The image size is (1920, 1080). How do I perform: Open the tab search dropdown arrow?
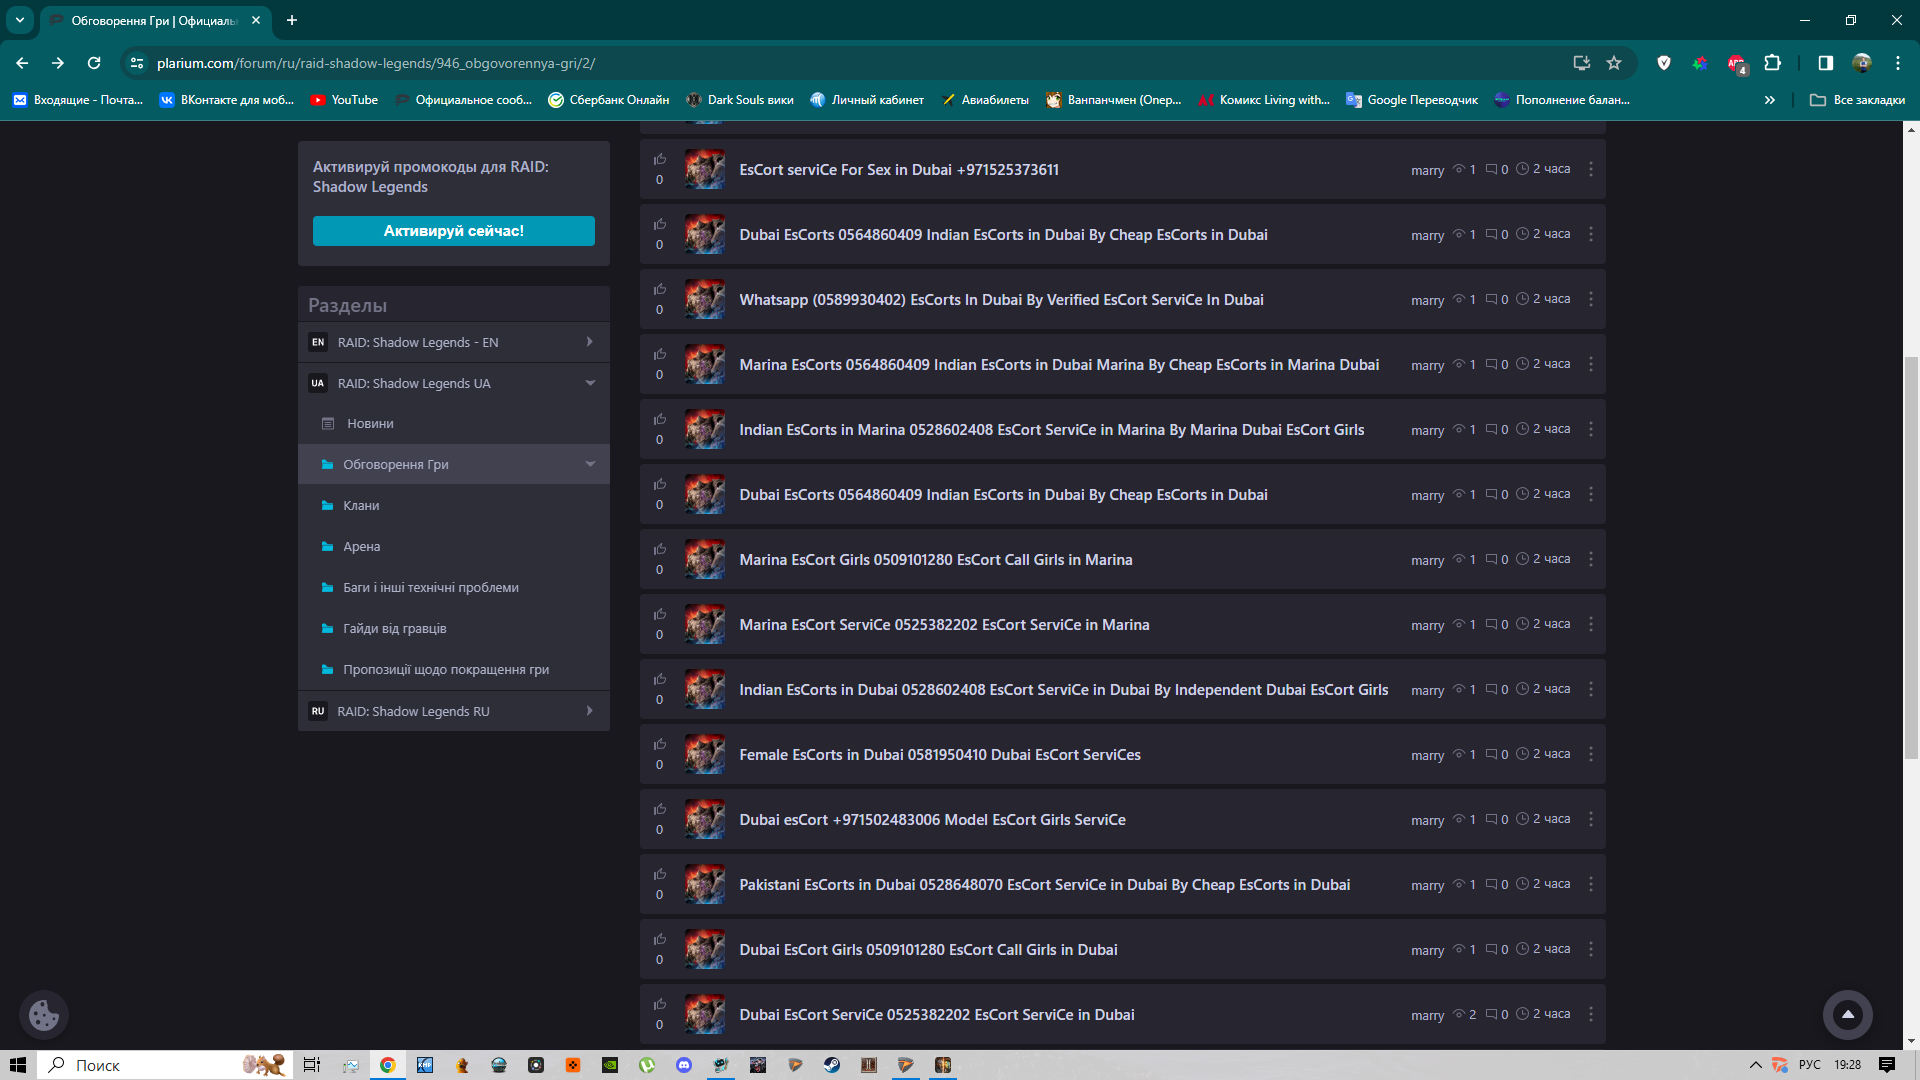(x=20, y=20)
